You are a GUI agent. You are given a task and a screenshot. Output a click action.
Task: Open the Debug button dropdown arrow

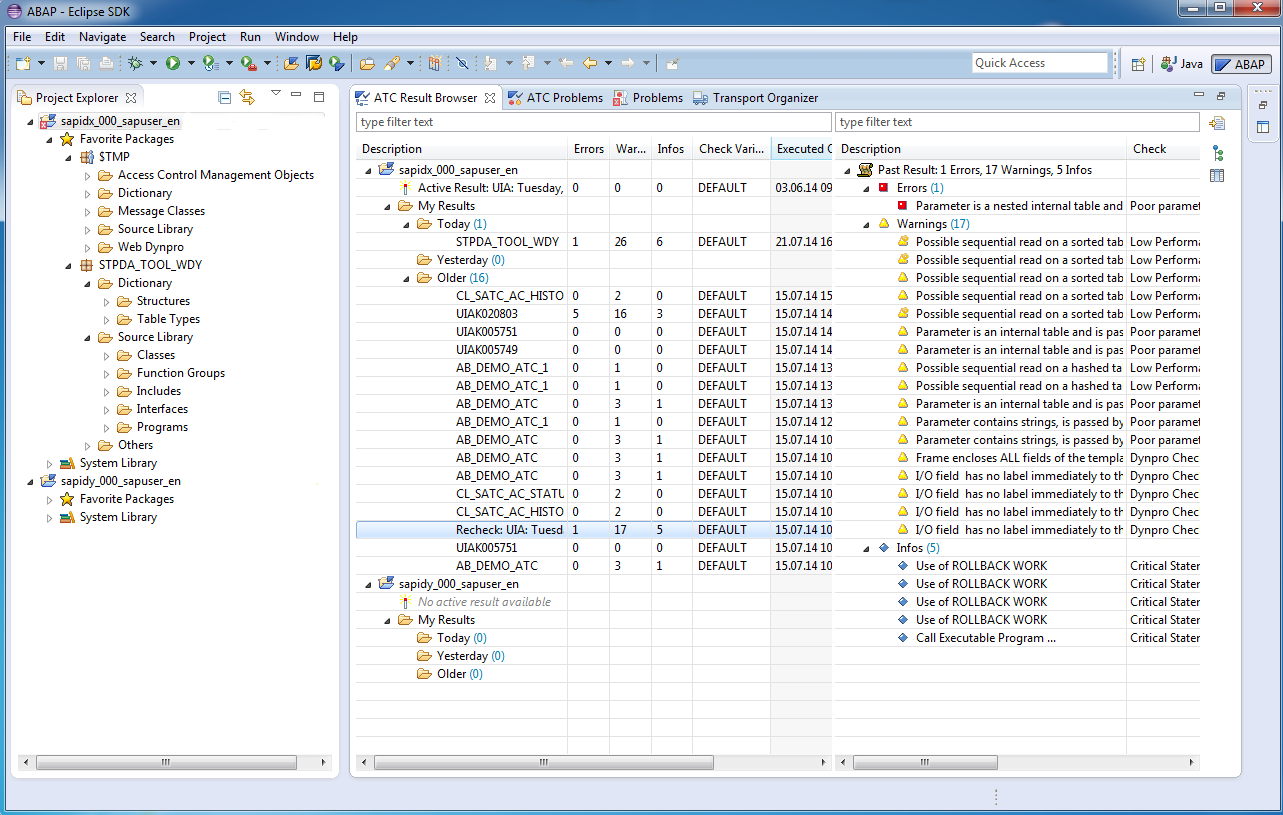click(x=153, y=63)
